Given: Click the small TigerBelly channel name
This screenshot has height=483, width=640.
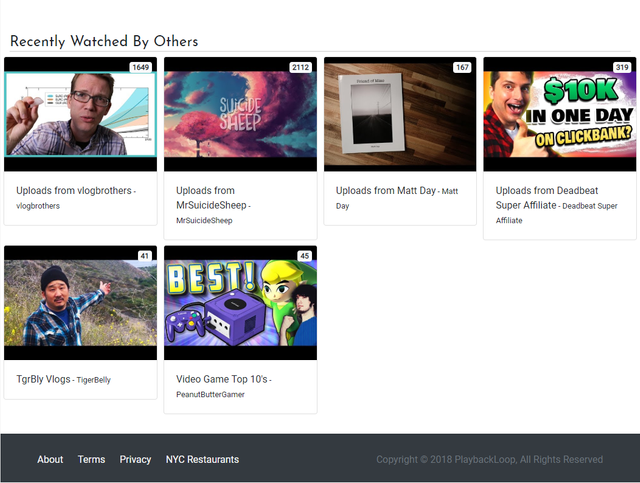Looking at the screenshot, I should click(x=93, y=380).
